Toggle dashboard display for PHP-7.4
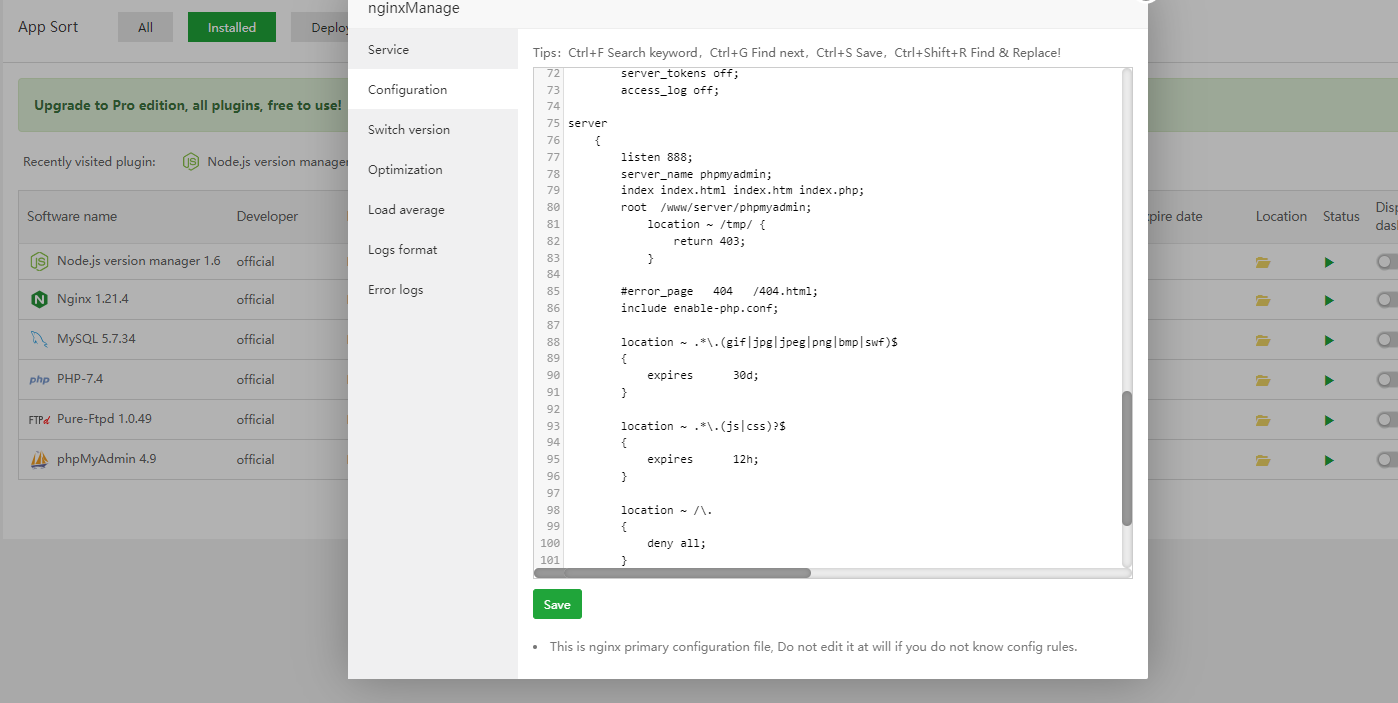1398x703 pixels. click(1387, 379)
